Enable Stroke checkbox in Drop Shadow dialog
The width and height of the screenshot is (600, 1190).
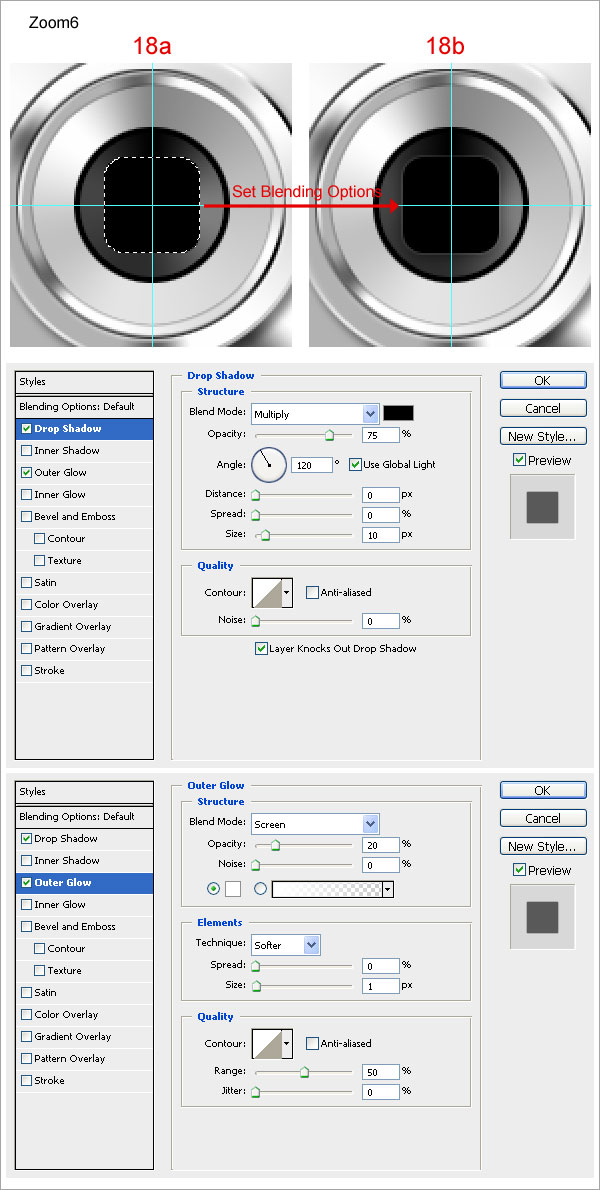(27, 671)
